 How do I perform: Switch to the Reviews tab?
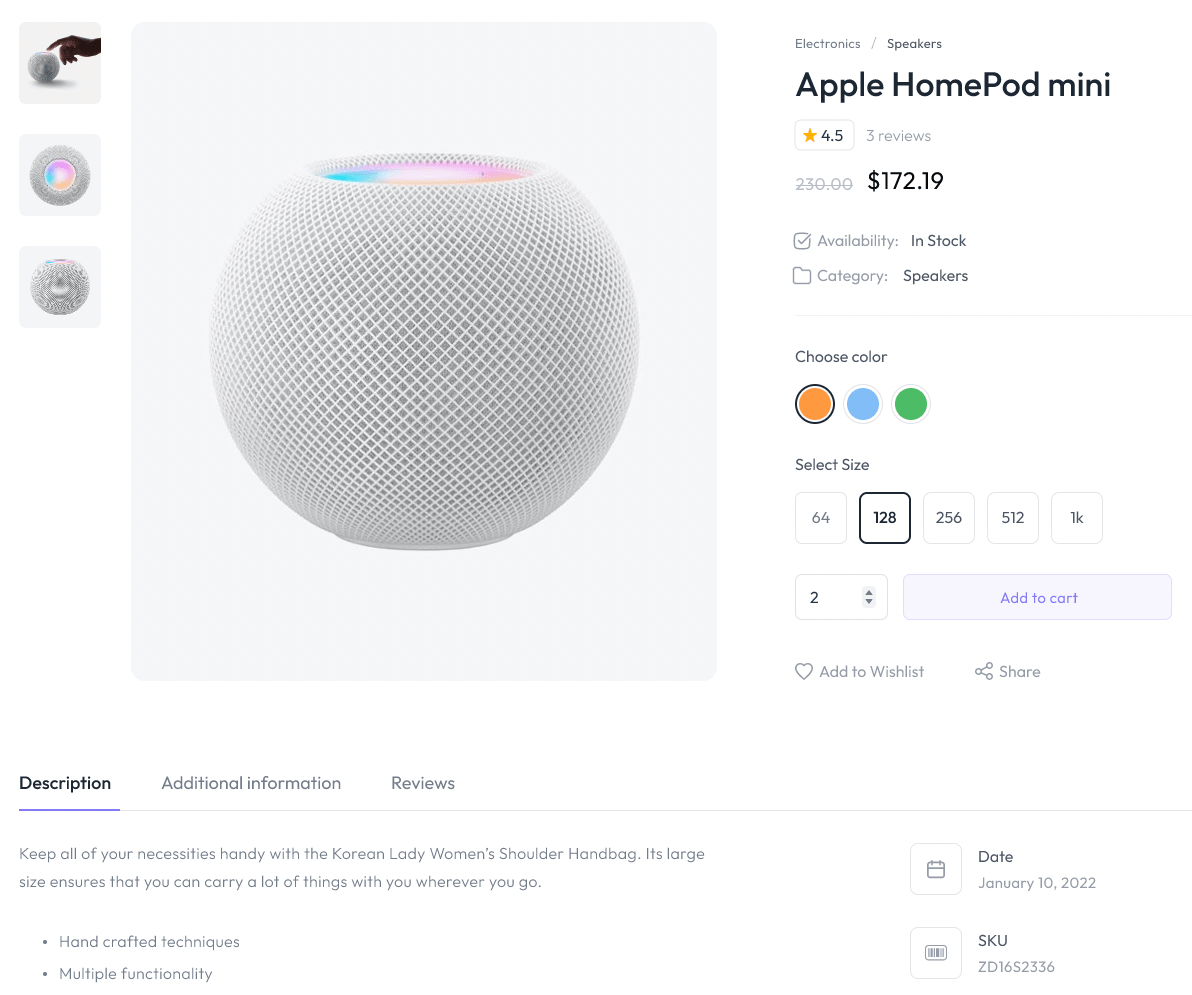coord(423,783)
